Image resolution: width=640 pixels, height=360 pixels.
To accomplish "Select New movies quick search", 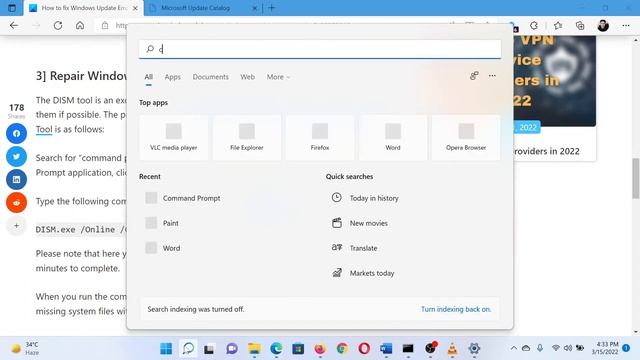I will pyautogui.click(x=360, y=223).
